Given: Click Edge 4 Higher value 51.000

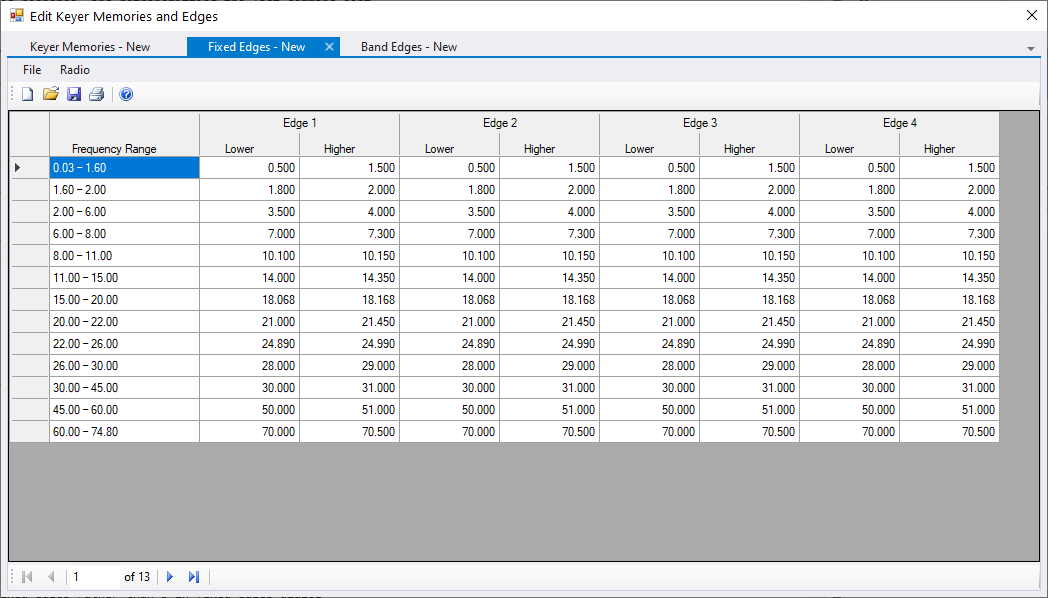Looking at the screenshot, I should (949, 410).
